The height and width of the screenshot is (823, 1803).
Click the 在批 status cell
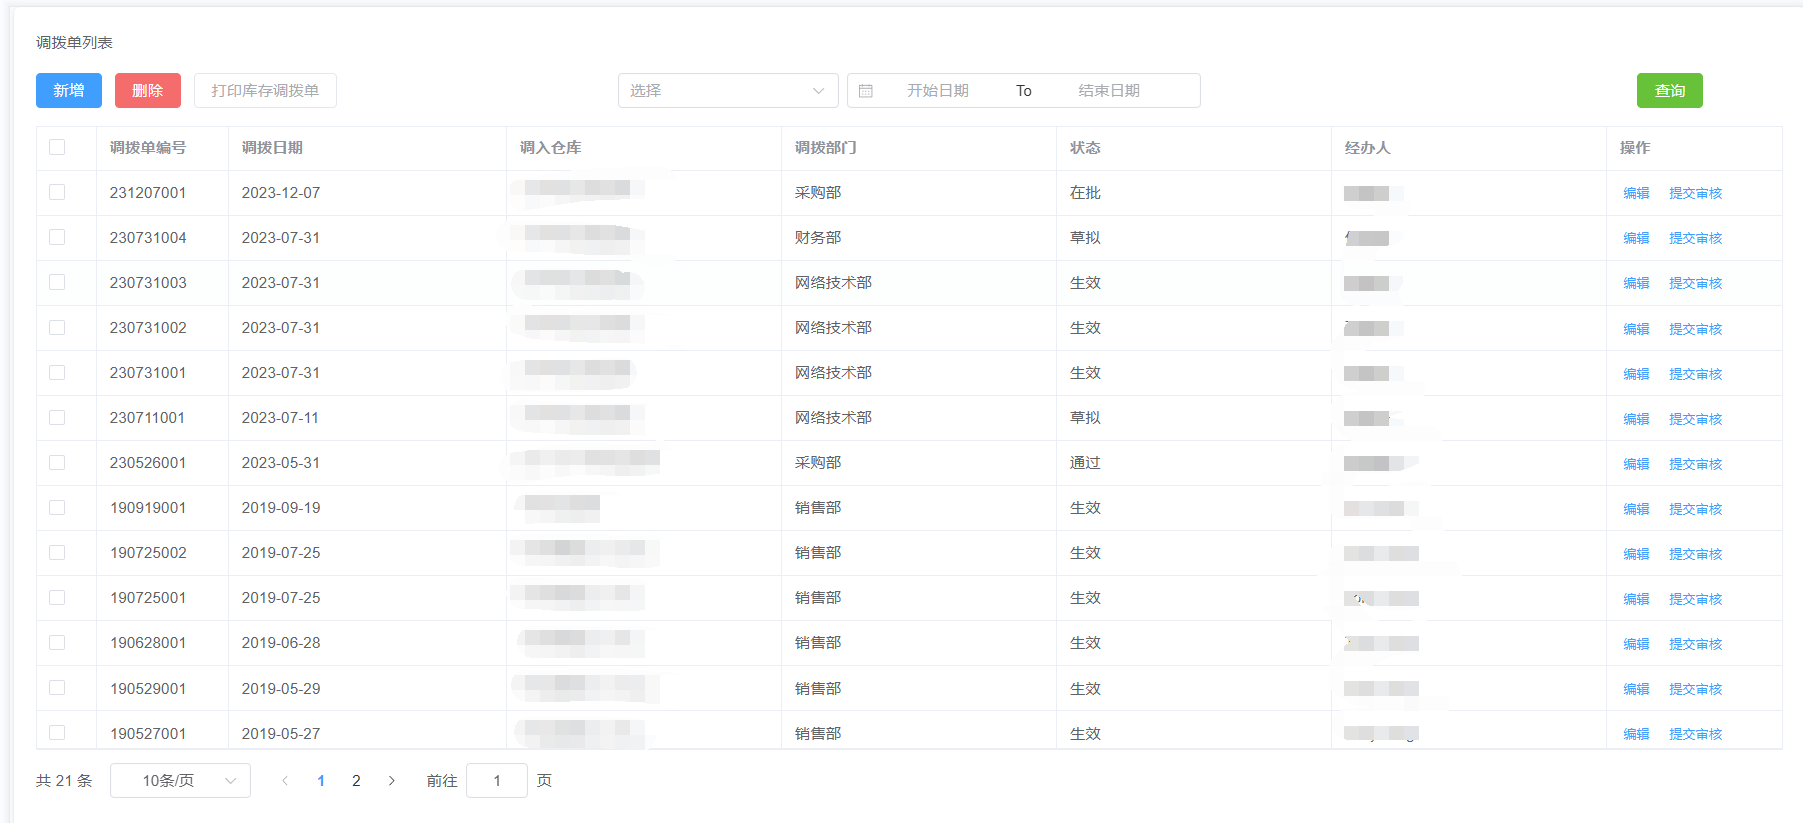(1085, 193)
